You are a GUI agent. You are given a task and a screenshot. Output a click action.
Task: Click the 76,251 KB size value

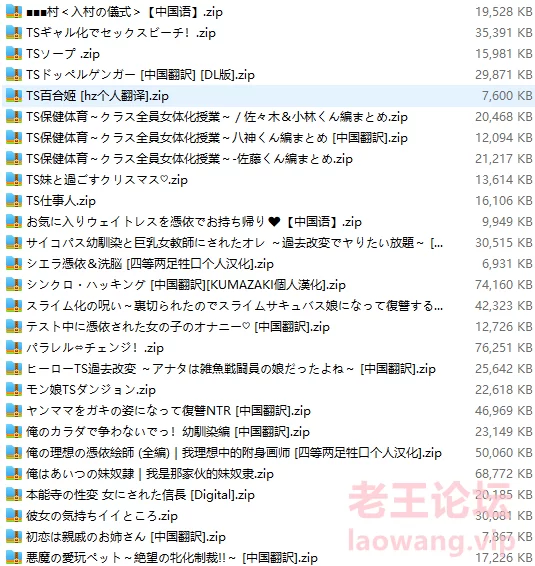click(504, 348)
